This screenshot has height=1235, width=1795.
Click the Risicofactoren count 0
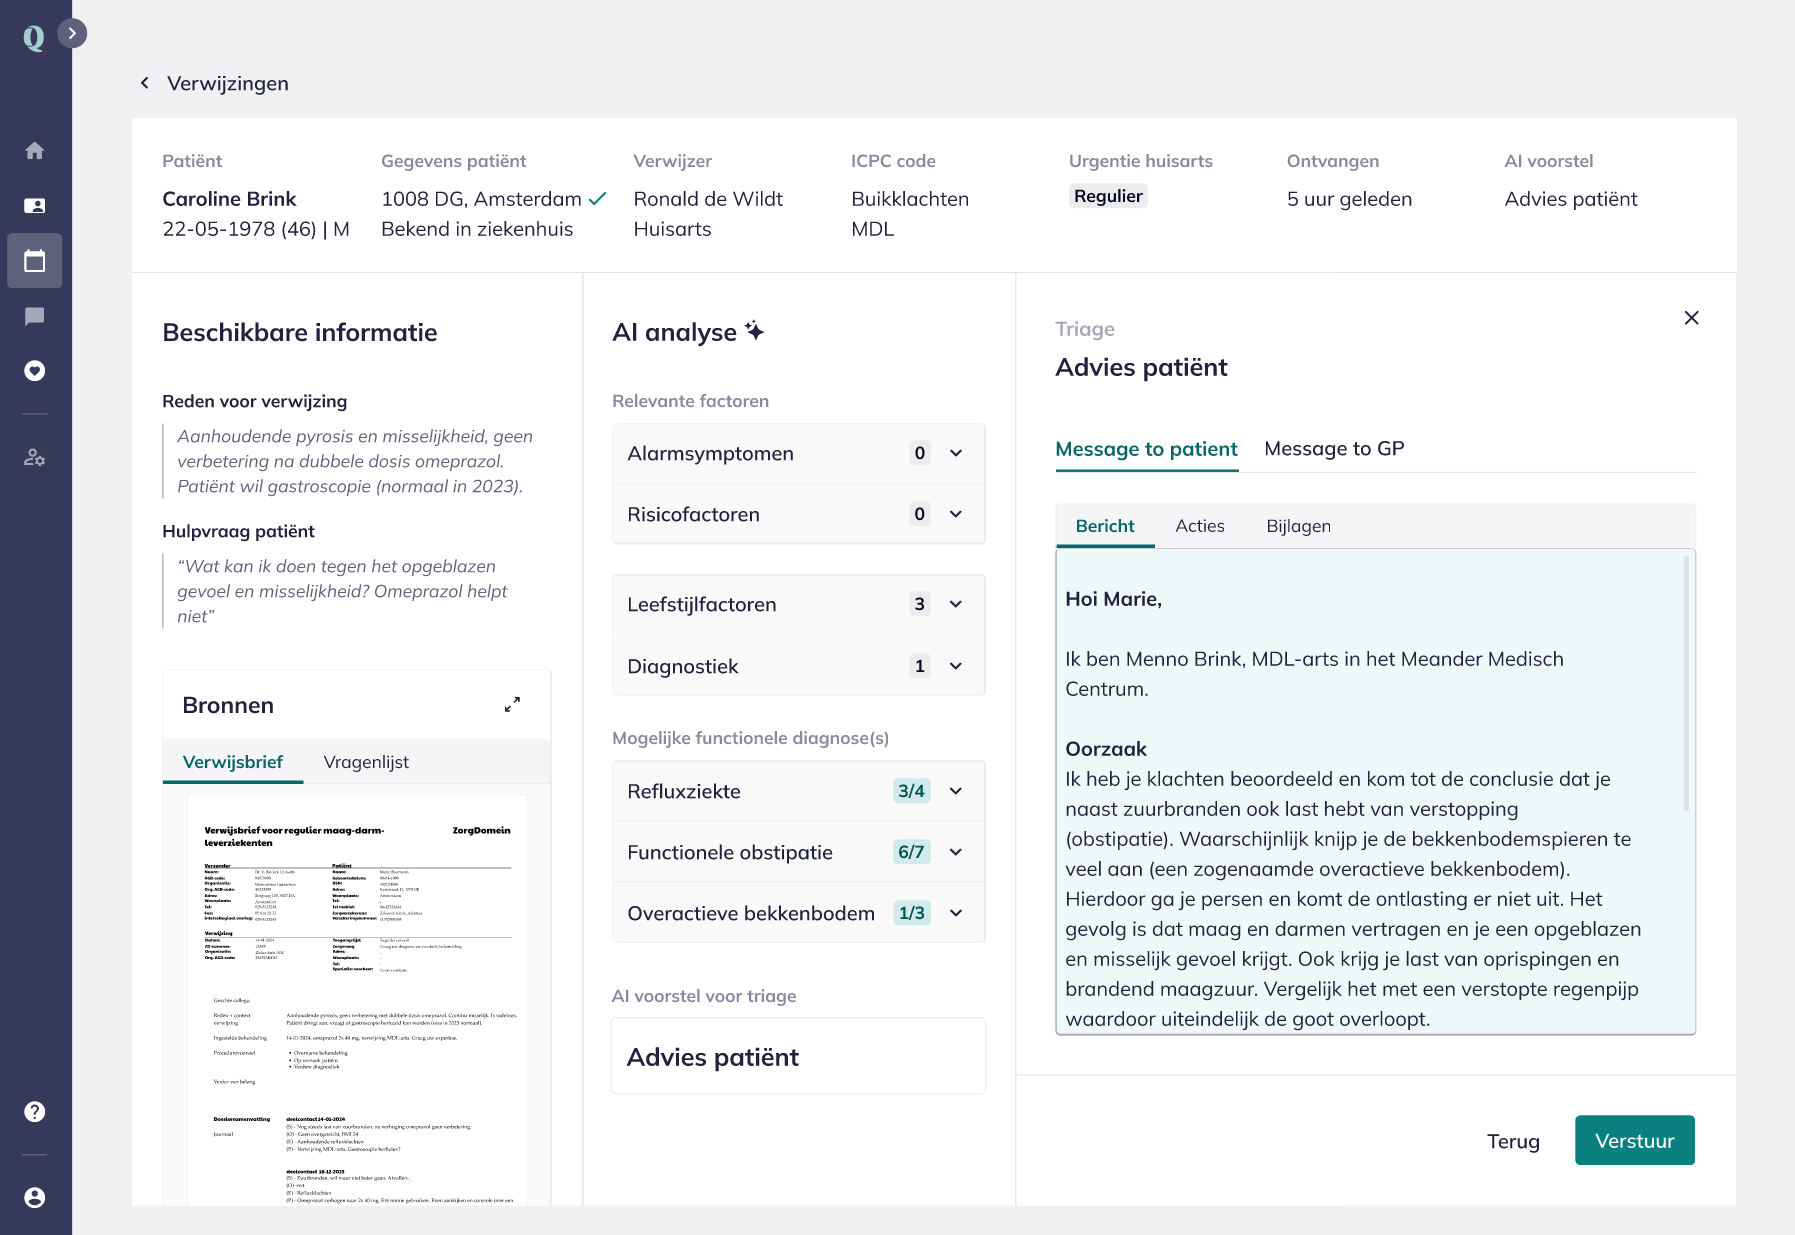pyautogui.click(x=920, y=514)
